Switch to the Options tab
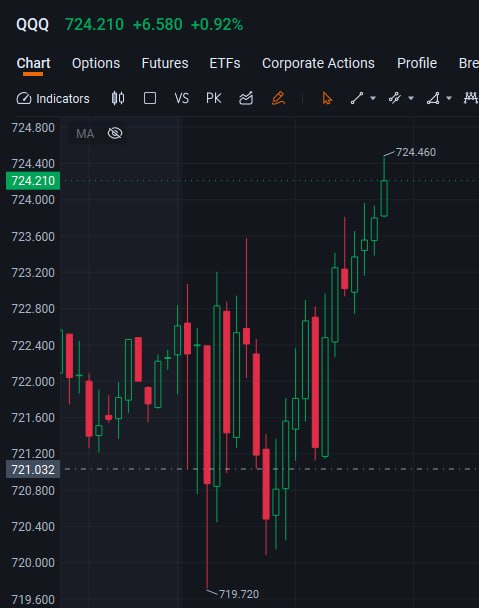The image size is (479, 608). pos(96,63)
